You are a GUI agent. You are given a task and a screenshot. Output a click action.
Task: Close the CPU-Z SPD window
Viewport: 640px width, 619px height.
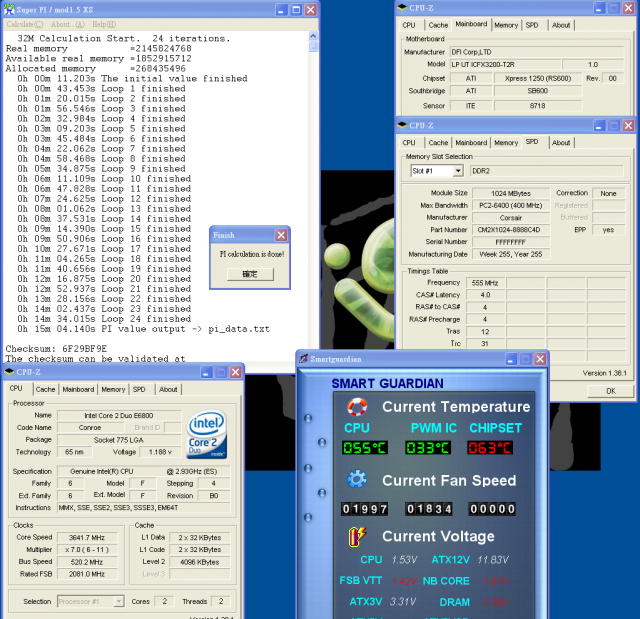pyautogui.click(x=628, y=126)
